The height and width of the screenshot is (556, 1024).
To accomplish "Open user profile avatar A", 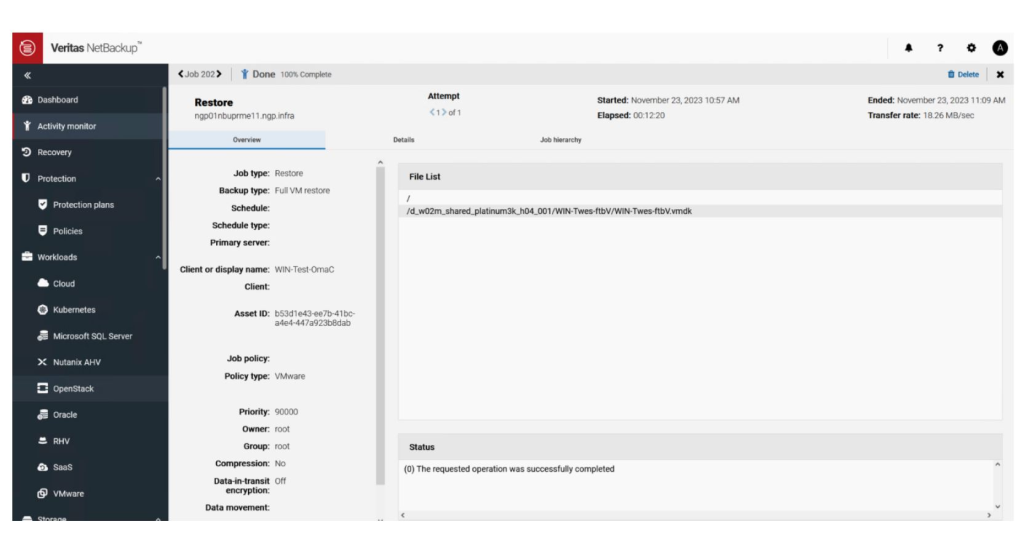I will [x=1000, y=48].
